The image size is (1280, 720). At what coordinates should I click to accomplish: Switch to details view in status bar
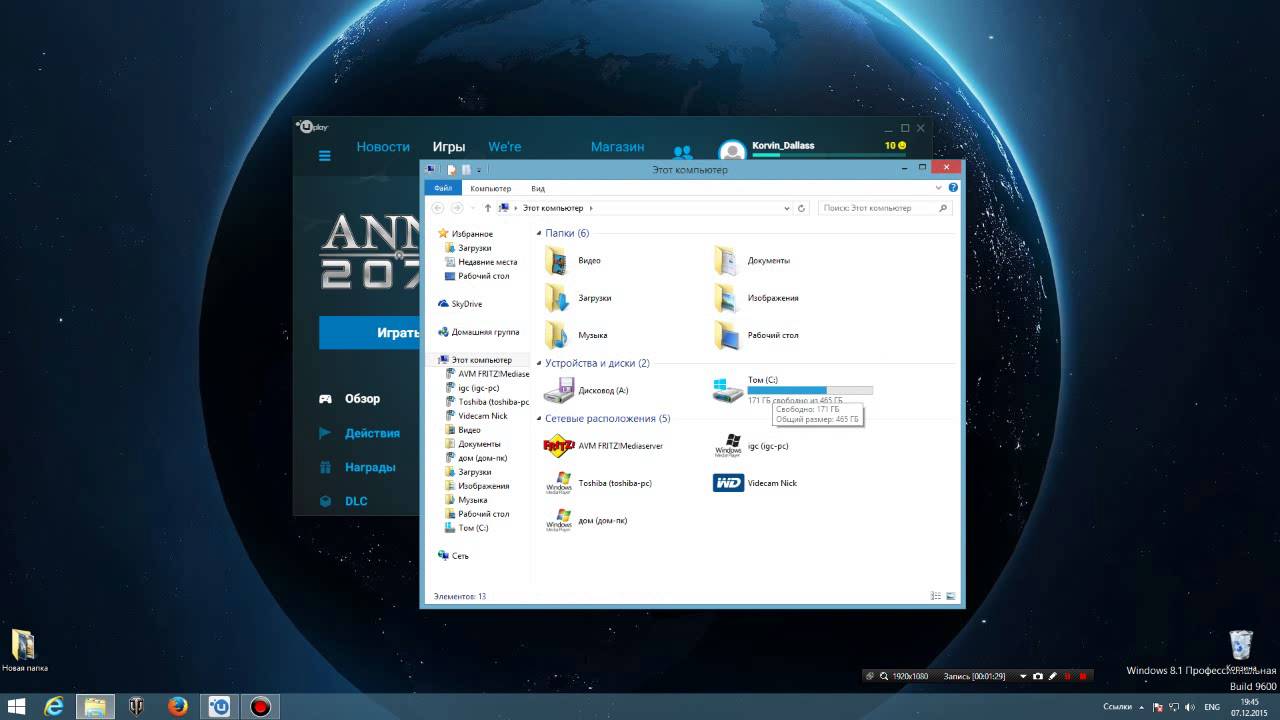pos(936,596)
